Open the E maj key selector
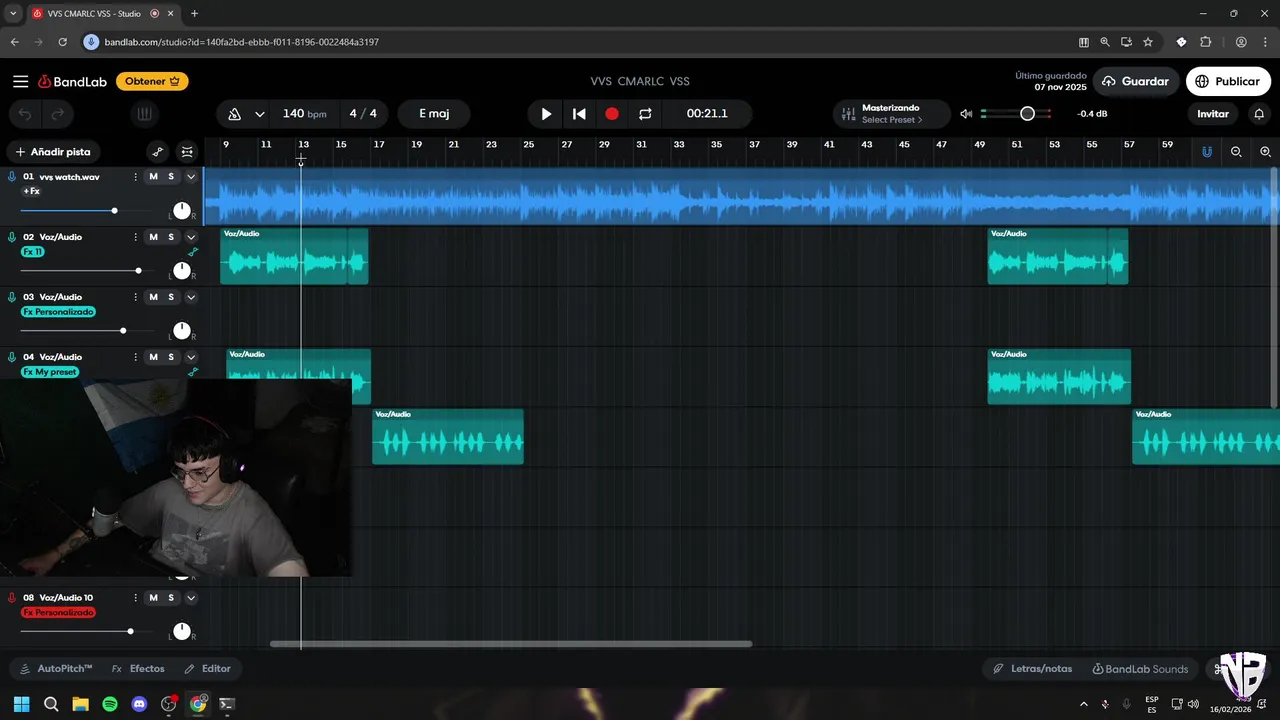 [x=434, y=114]
